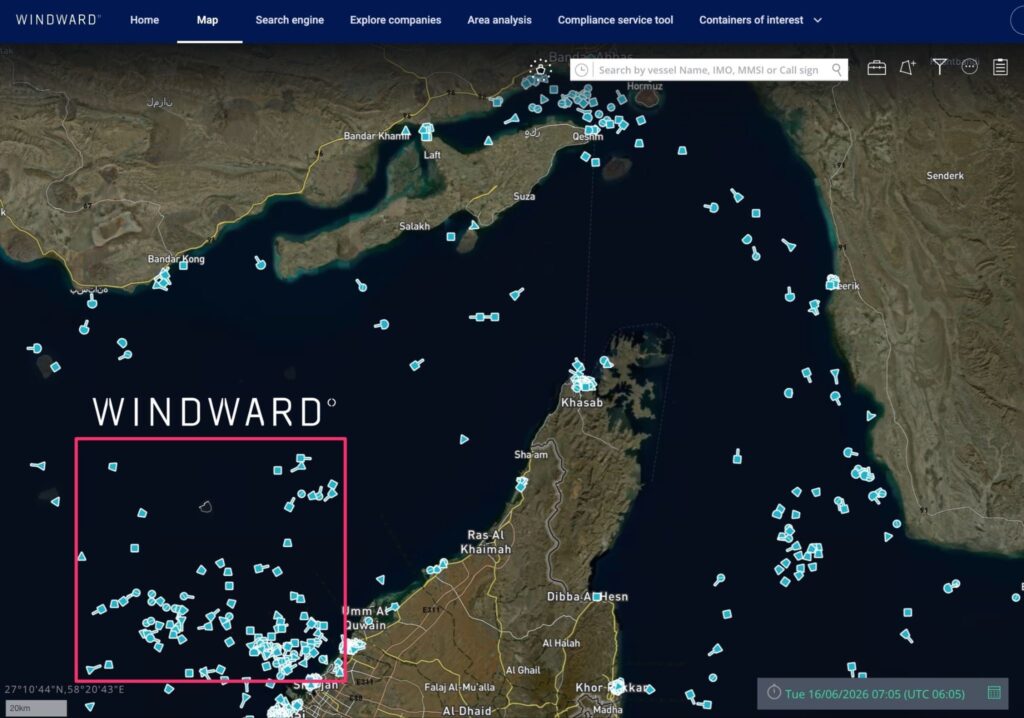Viewport: 1024px width, 718px height.
Task: Click the add-area polygon icon
Action: click(907, 67)
